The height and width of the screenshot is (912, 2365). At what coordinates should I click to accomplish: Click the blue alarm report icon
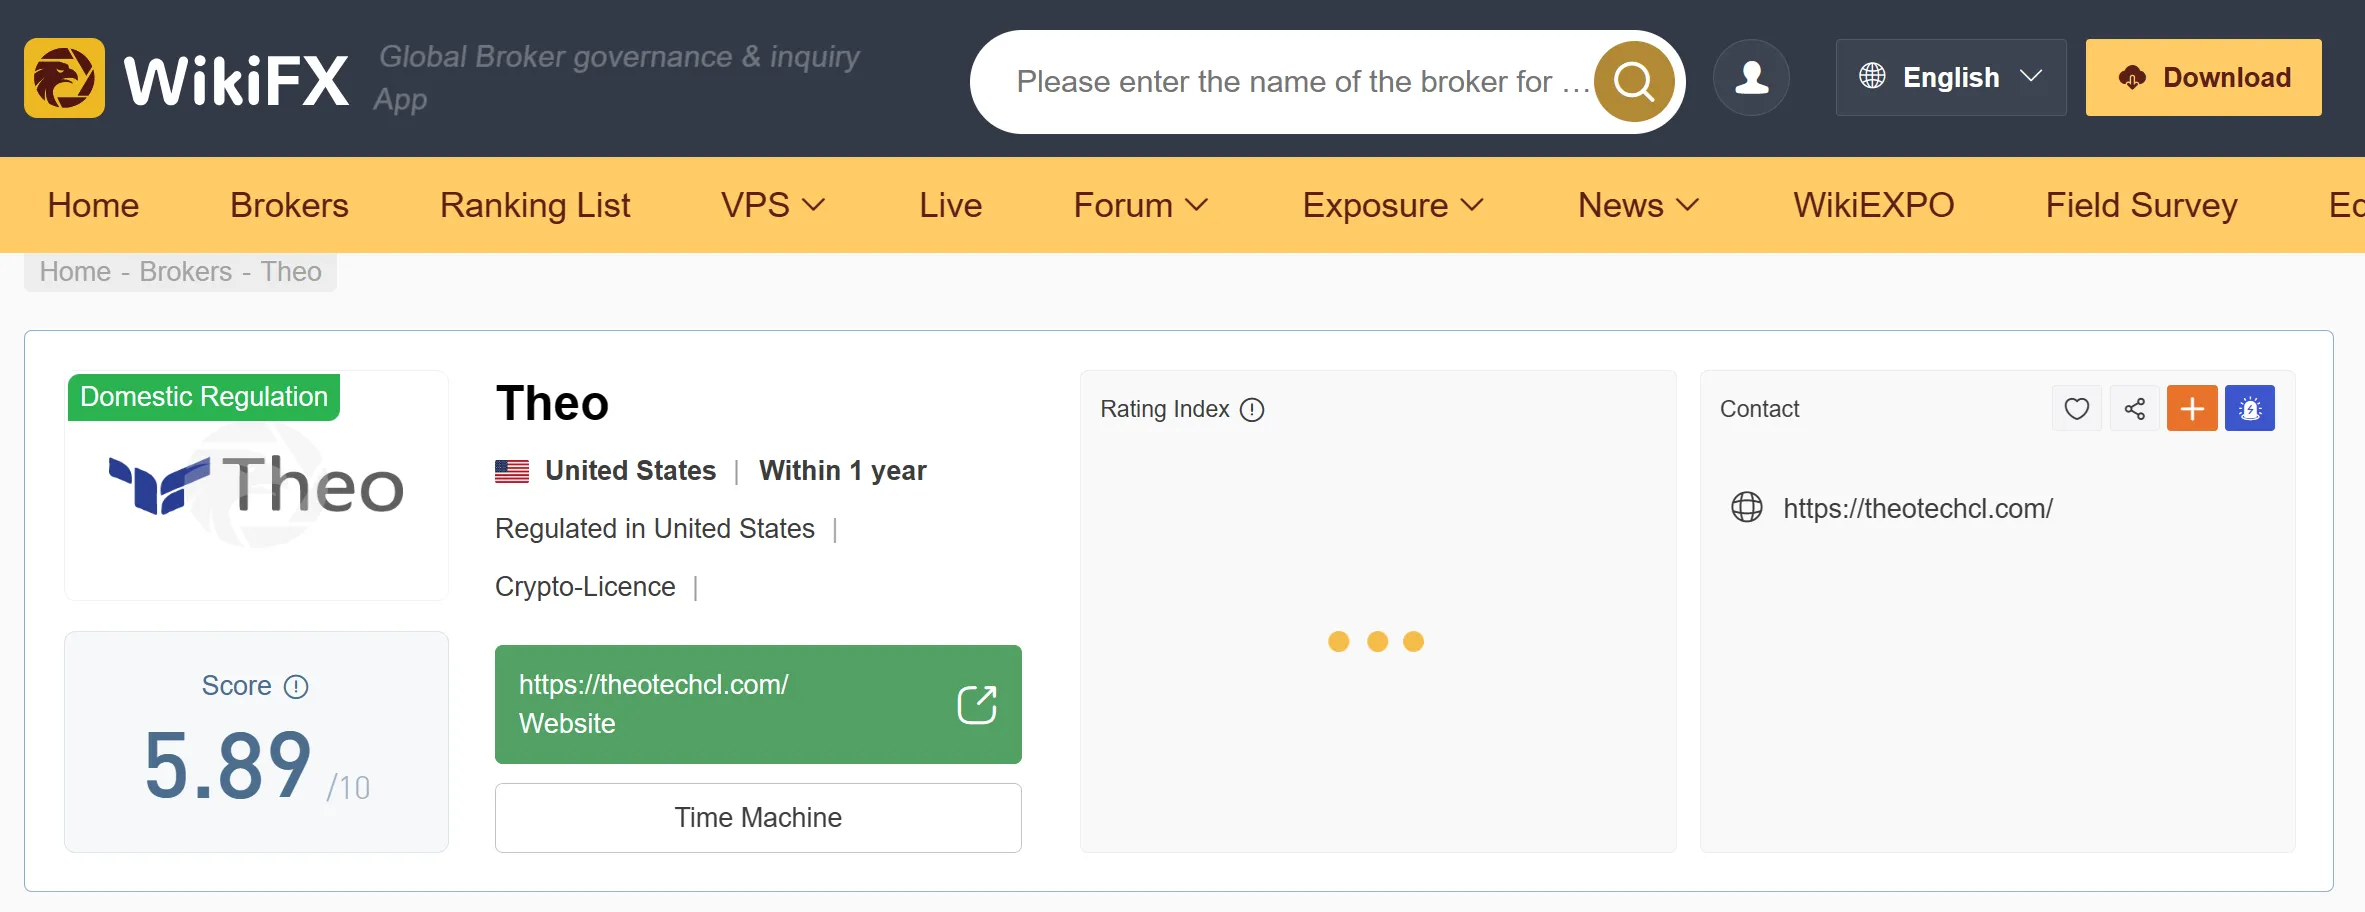point(2250,408)
